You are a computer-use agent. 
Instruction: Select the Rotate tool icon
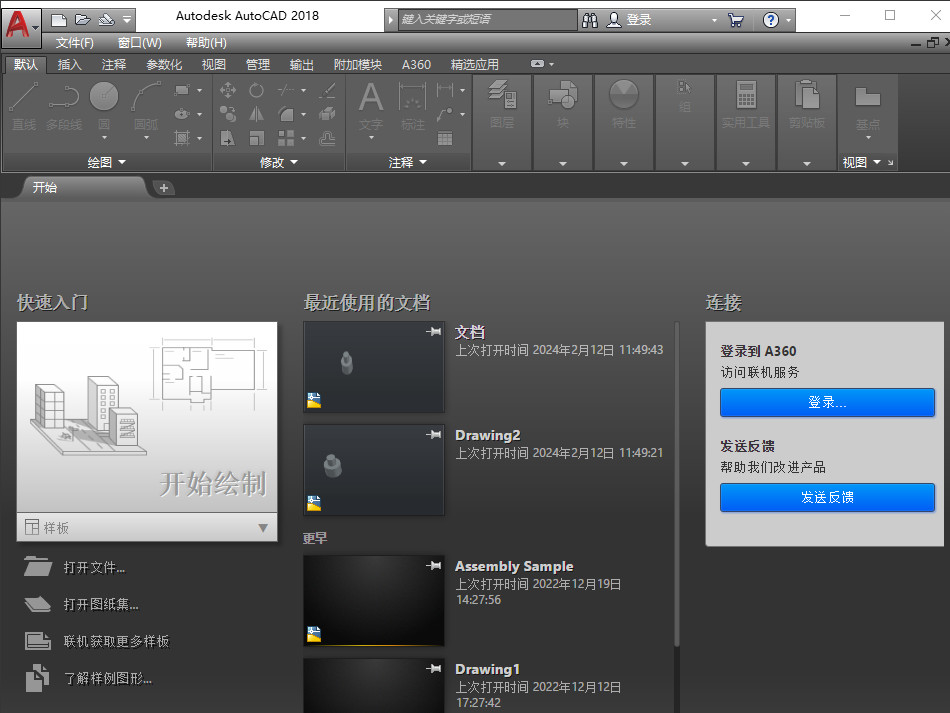tap(256, 91)
